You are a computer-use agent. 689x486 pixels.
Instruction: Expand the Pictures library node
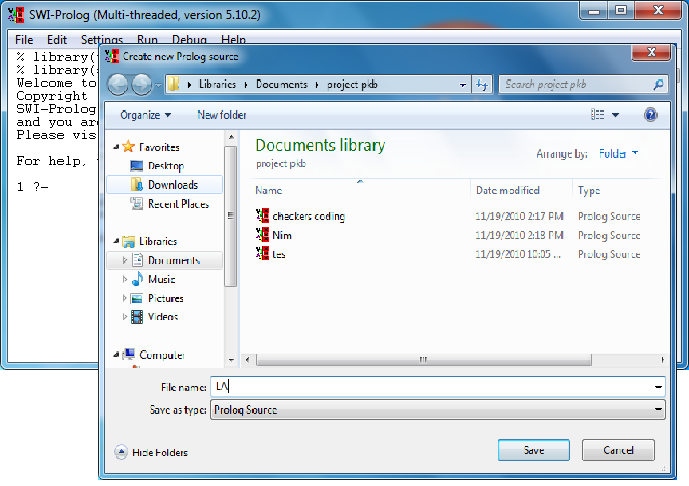click(x=124, y=298)
